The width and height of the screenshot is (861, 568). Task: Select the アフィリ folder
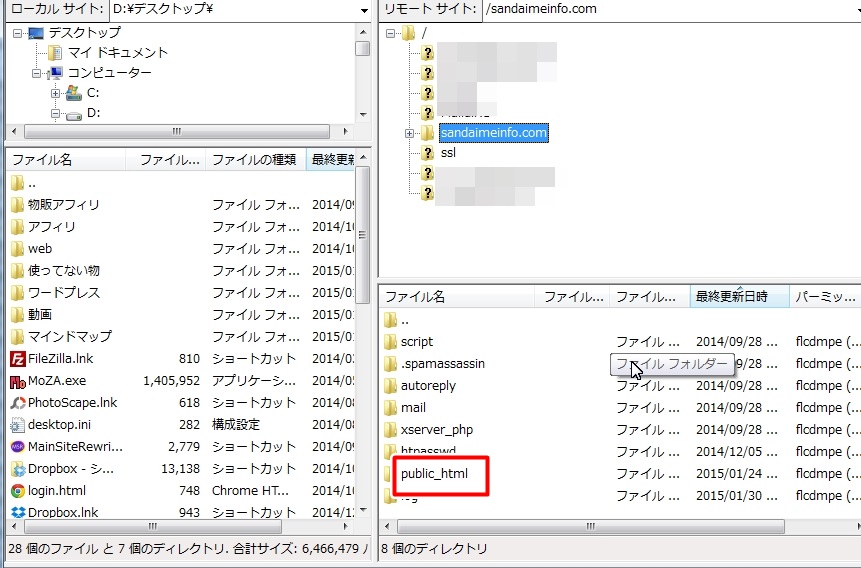coord(52,227)
